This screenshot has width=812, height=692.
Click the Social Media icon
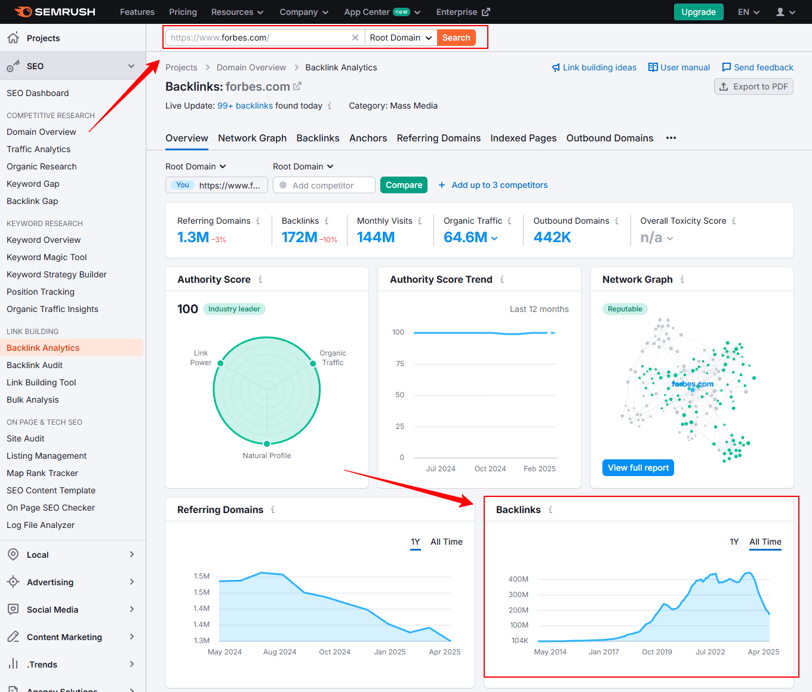click(x=13, y=609)
